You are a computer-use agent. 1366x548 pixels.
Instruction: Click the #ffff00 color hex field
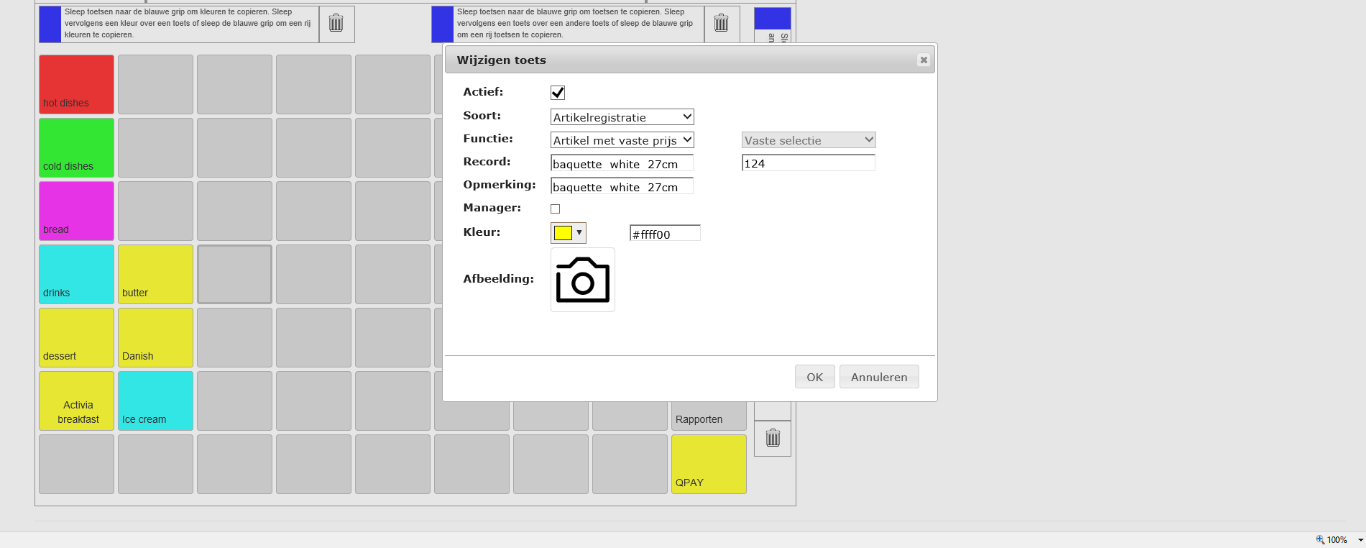tap(665, 233)
